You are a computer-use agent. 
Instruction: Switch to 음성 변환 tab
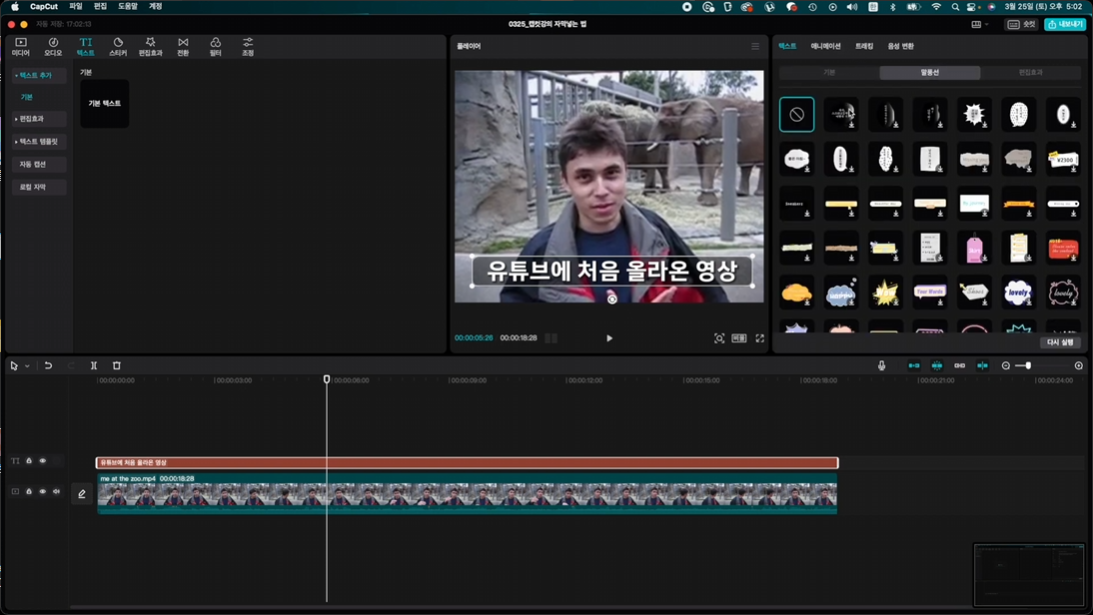900,46
